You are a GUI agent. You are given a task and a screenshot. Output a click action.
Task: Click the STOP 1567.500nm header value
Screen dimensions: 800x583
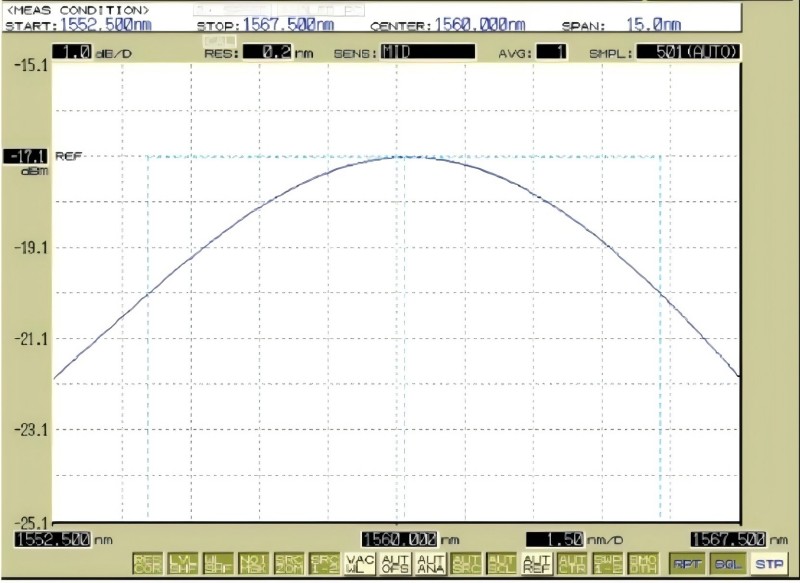coord(288,24)
